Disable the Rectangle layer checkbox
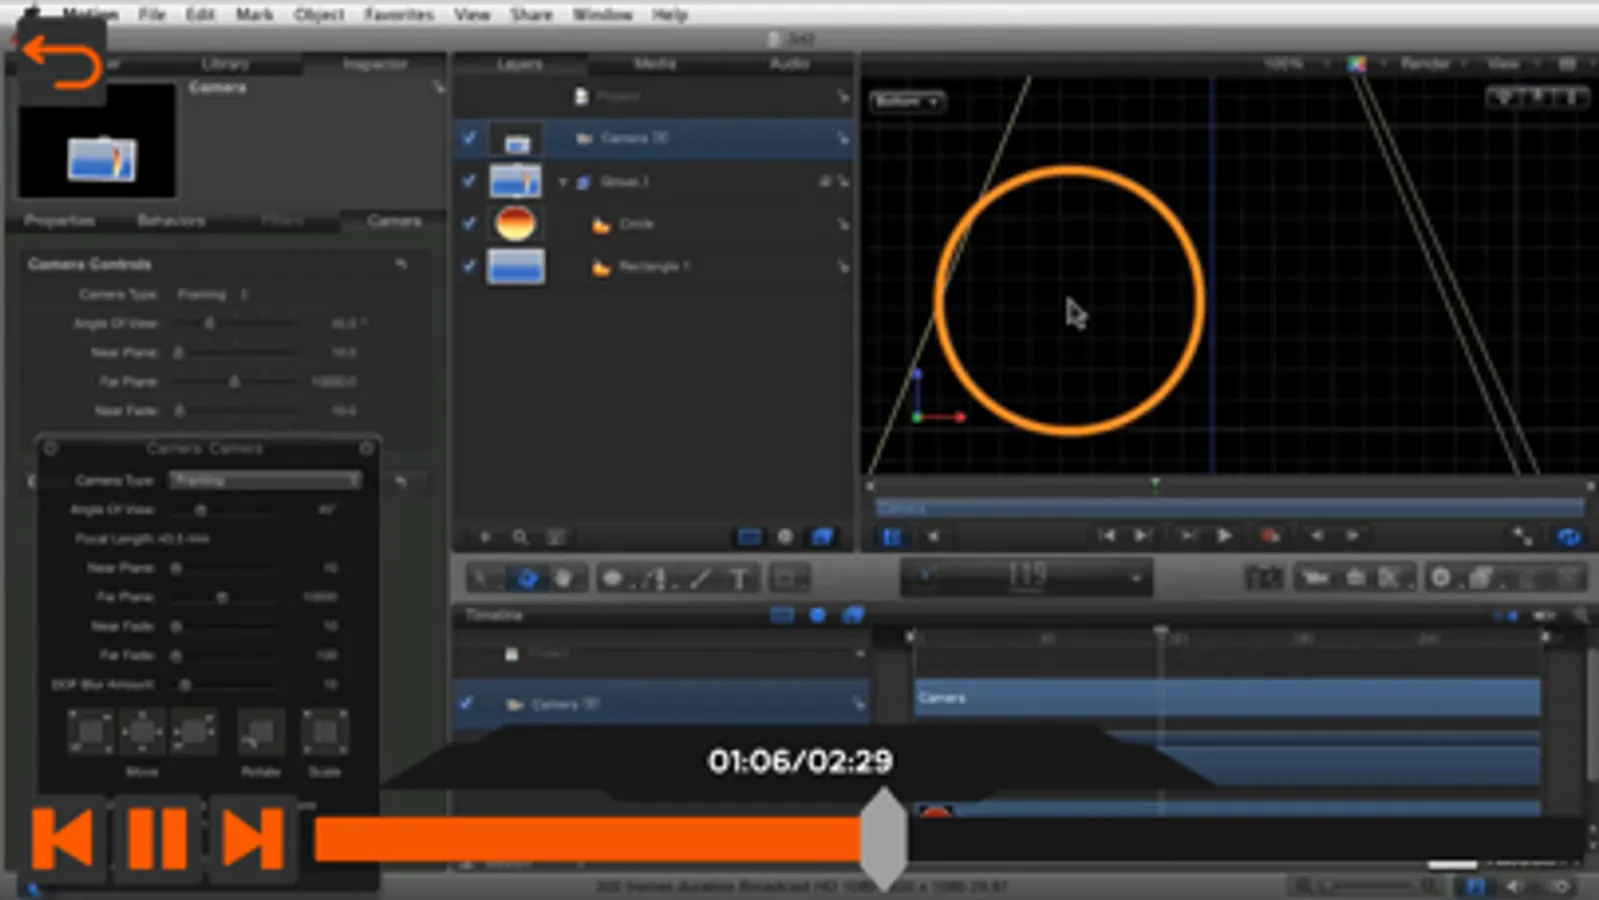 tap(469, 266)
